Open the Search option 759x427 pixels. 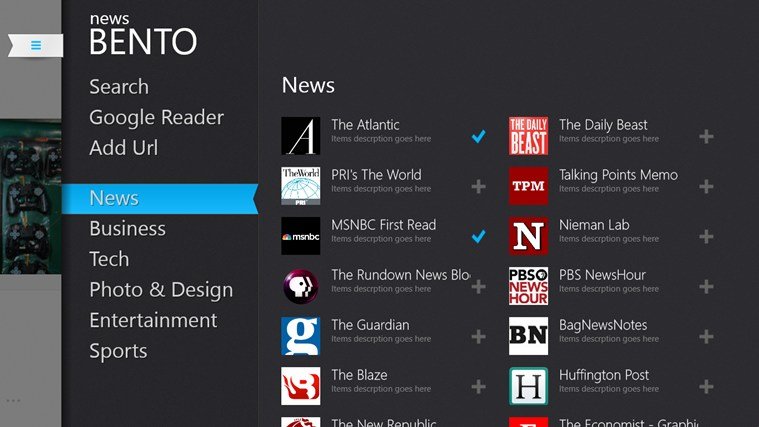tap(119, 87)
